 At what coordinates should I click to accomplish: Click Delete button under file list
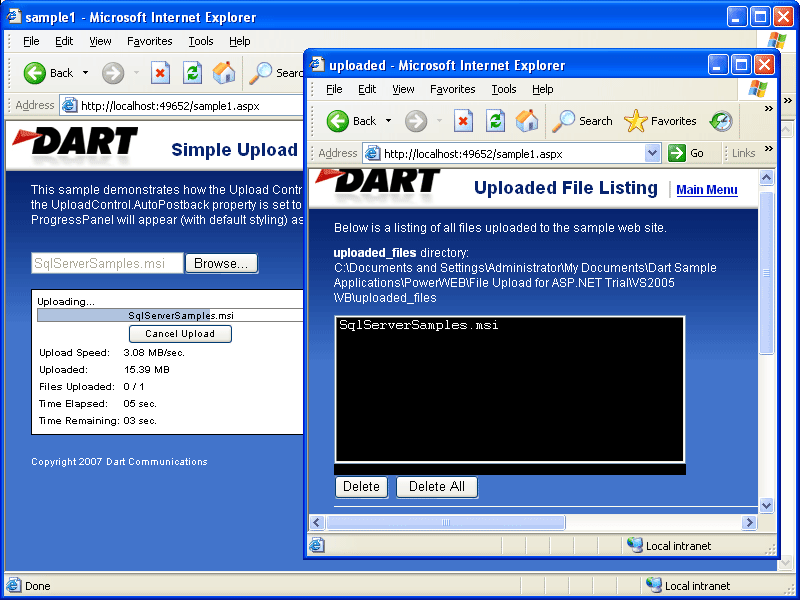point(361,487)
